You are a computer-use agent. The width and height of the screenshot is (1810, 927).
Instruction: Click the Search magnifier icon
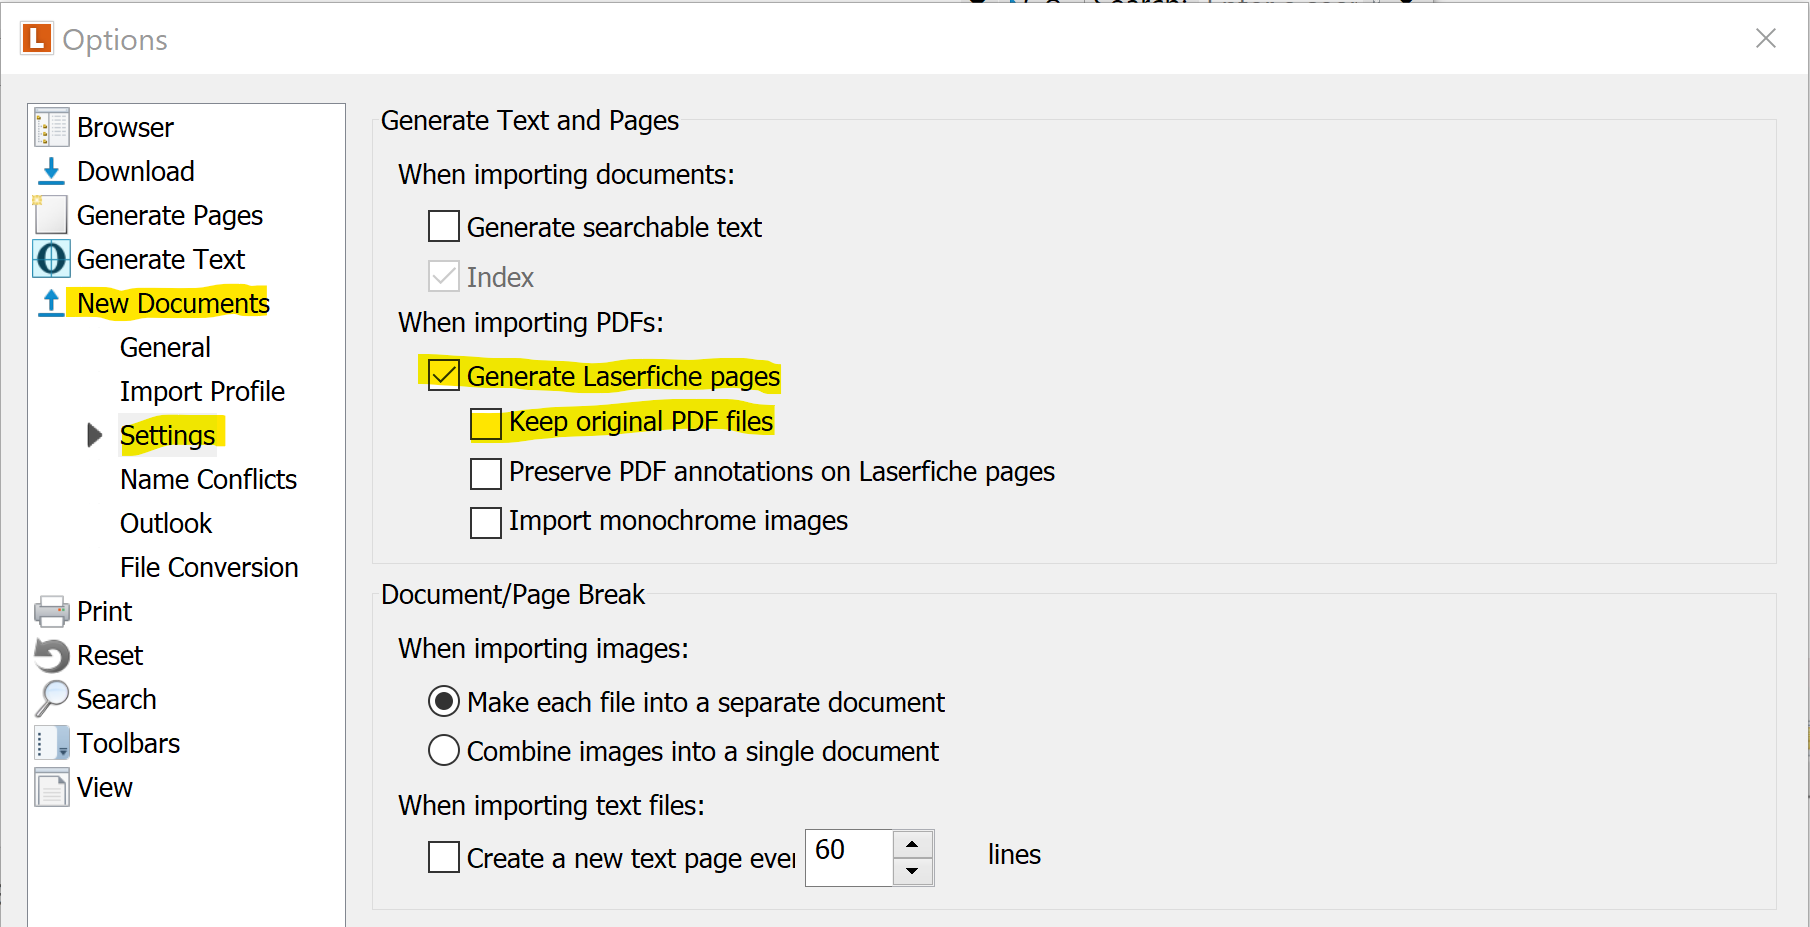coord(52,699)
